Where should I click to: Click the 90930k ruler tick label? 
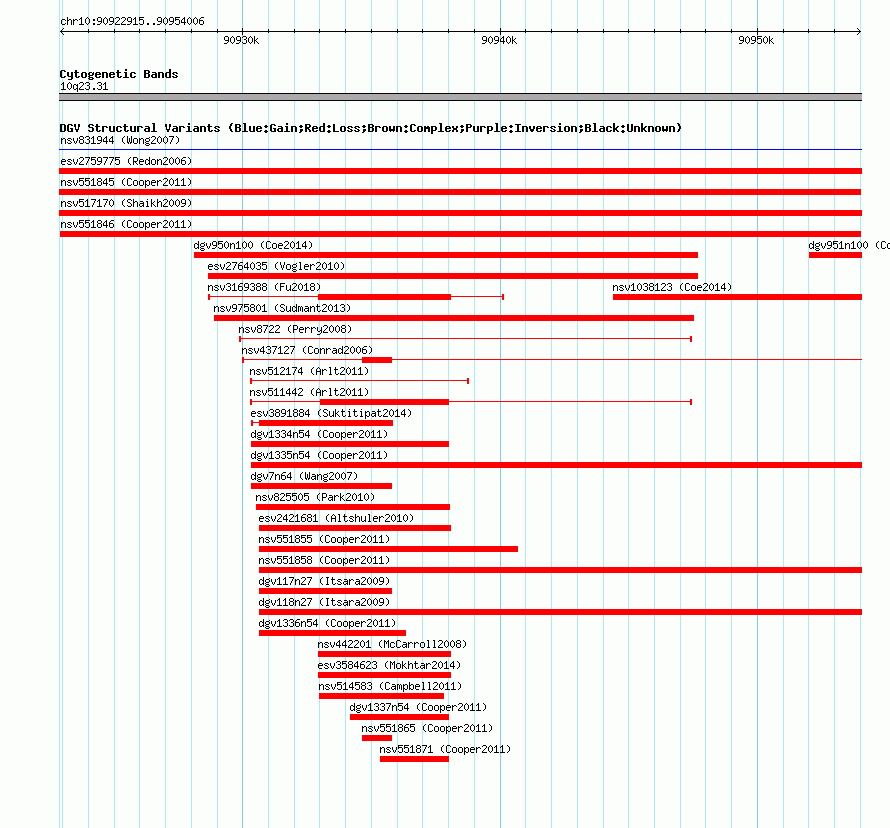[241, 40]
